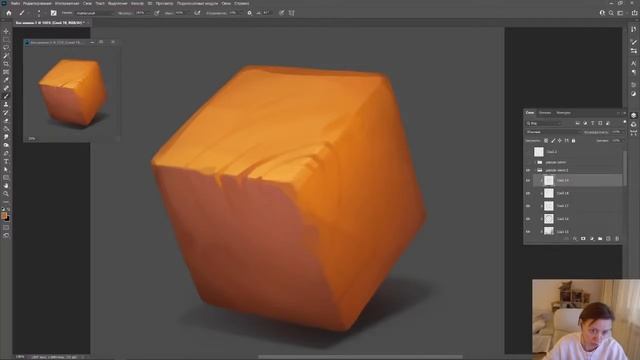
Task: Select the Clone Stamp tool
Action: click(x=6, y=104)
